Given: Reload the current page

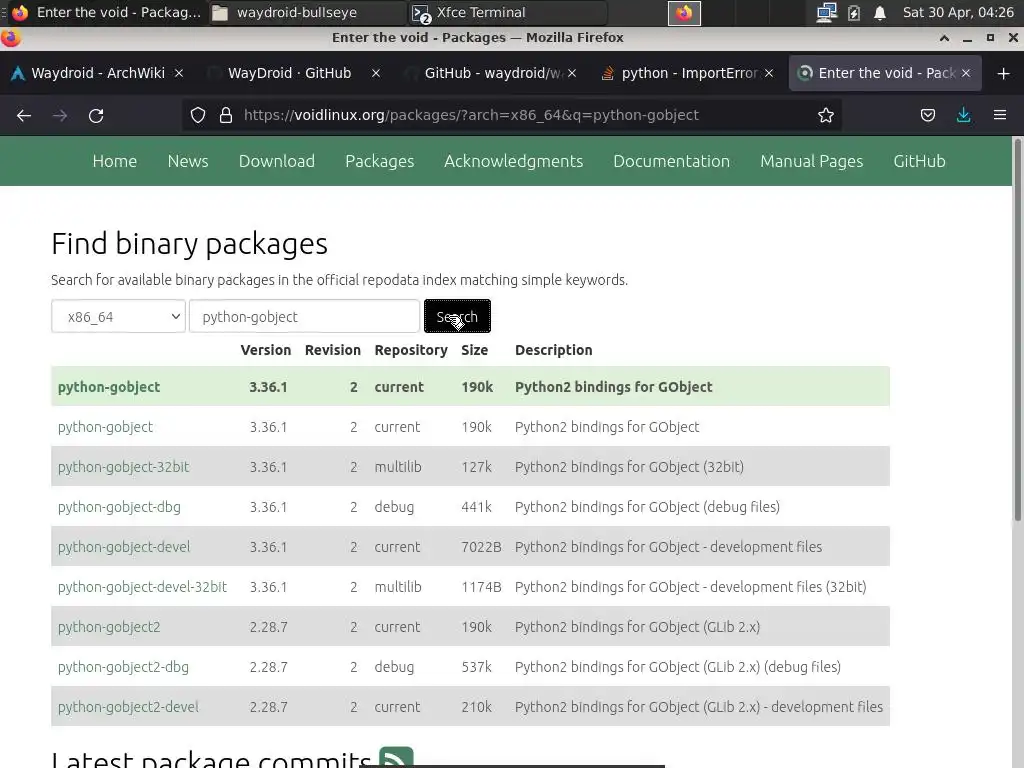Looking at the screenshot, I should click(x=96, y=116).
